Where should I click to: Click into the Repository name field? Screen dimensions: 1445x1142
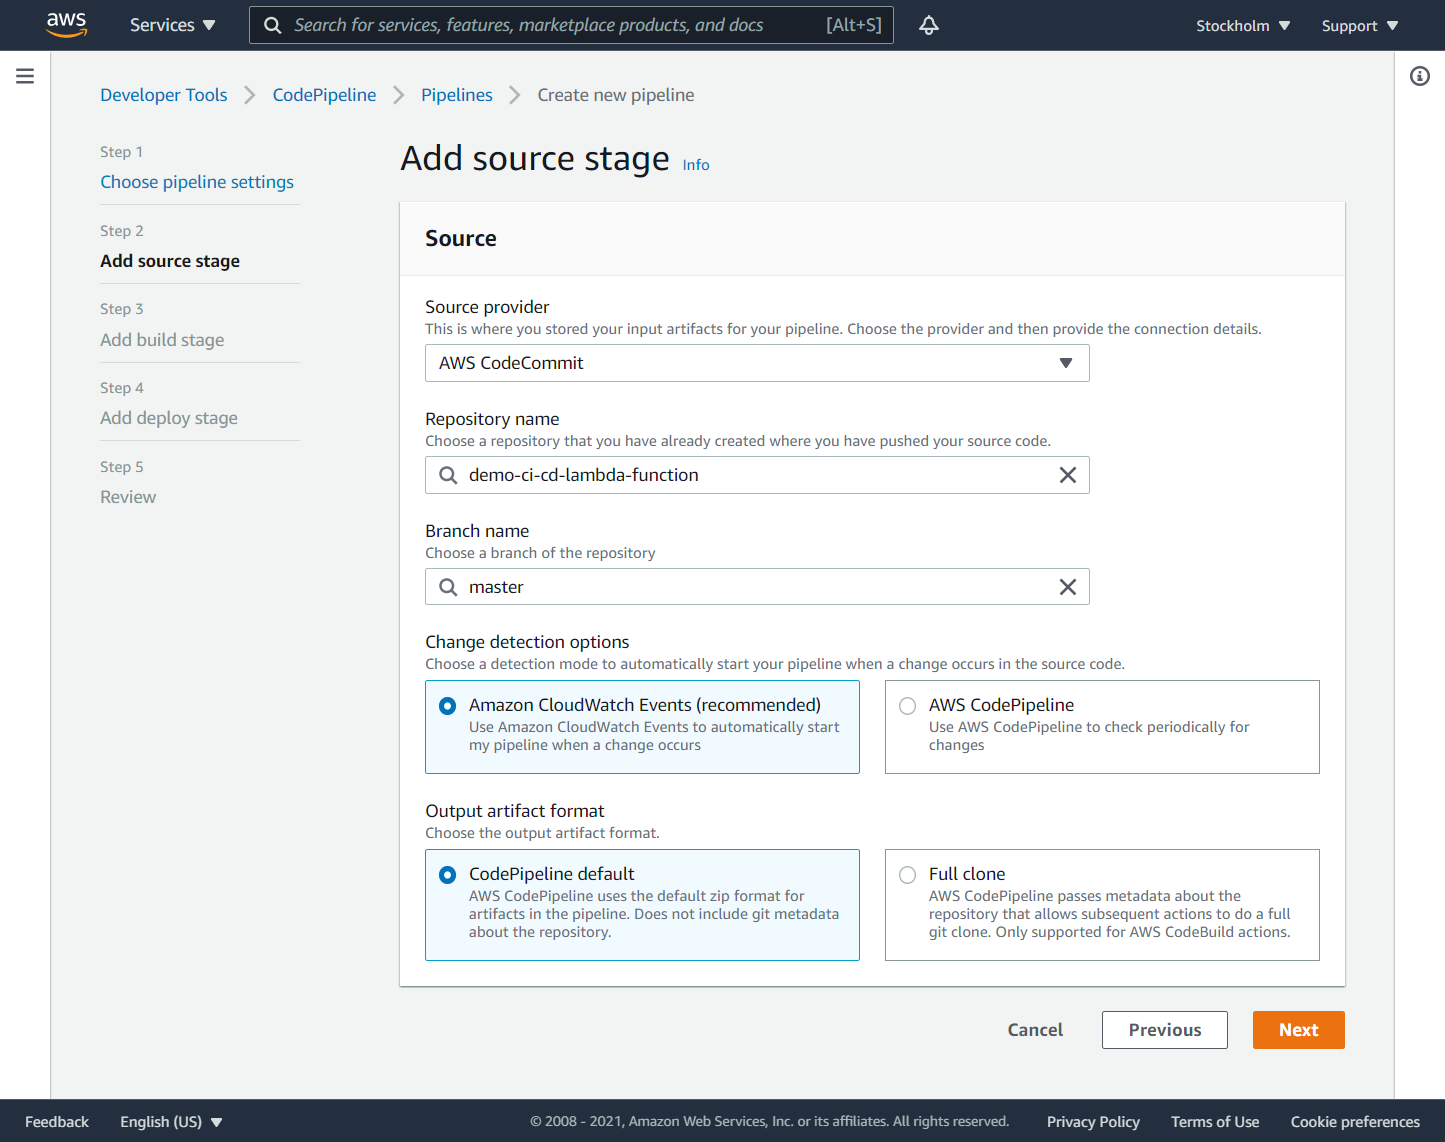pyautogui.click(x=757, y=475)
